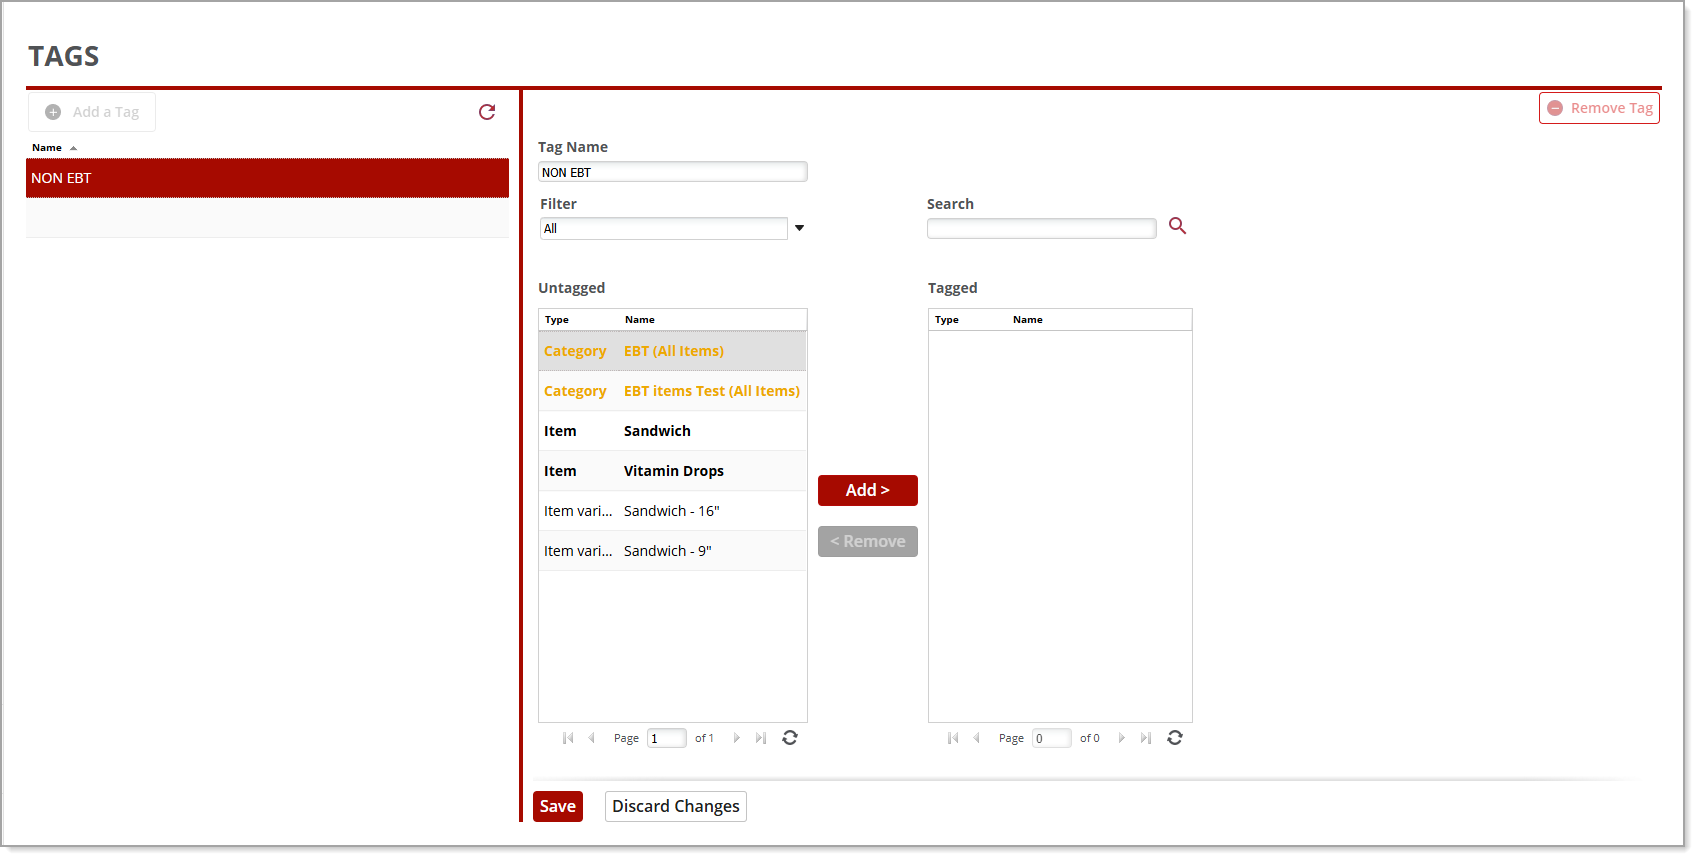Image resolution: width=1697 pixels, height=859 pixels.
Task: Click the Untagged page number field
Action: (666, 738)
